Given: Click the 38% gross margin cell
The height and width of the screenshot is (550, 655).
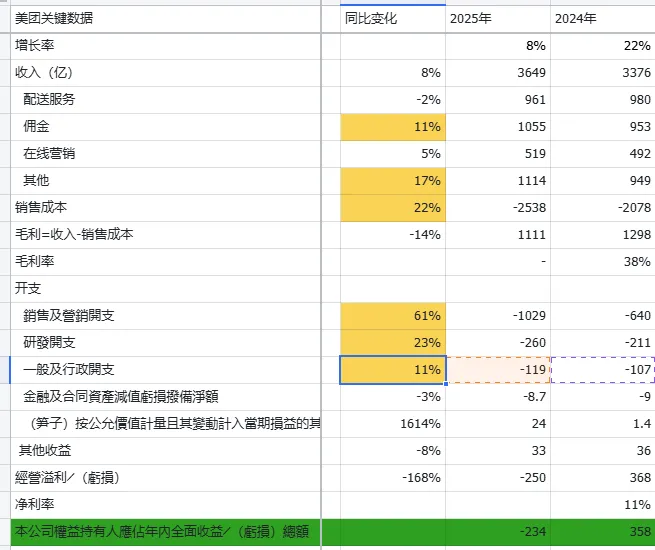Looking at the screenshot, I should click(603, 262).
